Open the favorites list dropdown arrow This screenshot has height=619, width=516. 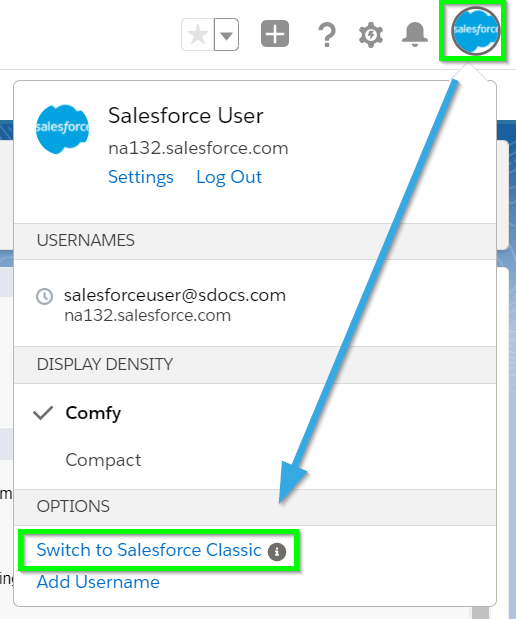coord(226,35)
